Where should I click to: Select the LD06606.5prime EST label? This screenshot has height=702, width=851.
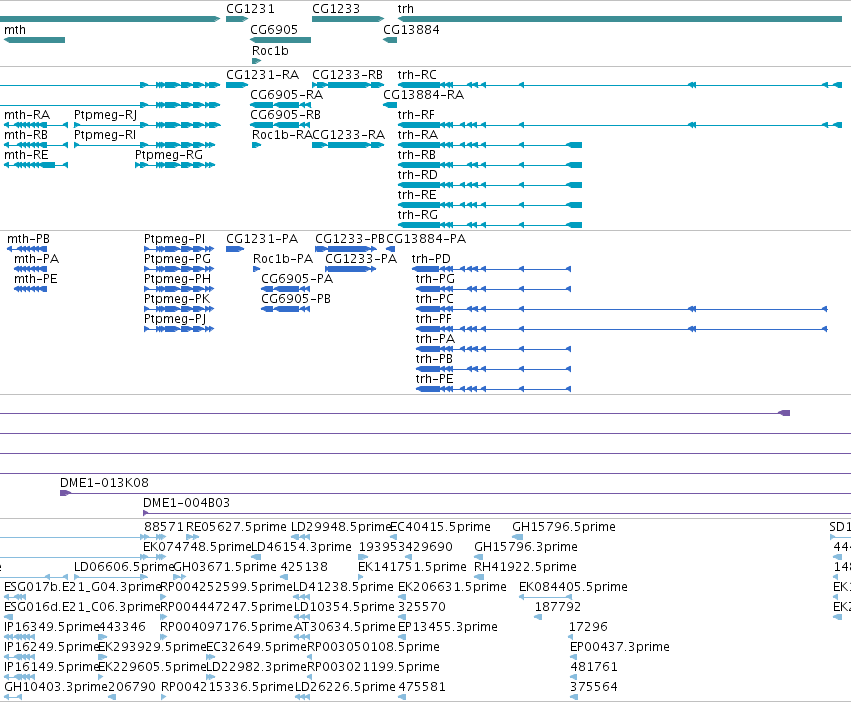pos(124,567)
